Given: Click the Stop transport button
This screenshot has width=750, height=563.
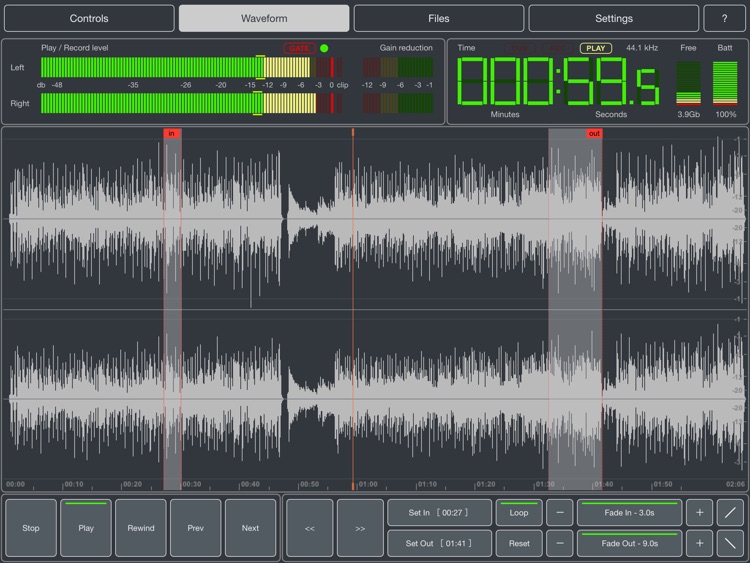Looking at the screenshot, I should click(31, 528).
